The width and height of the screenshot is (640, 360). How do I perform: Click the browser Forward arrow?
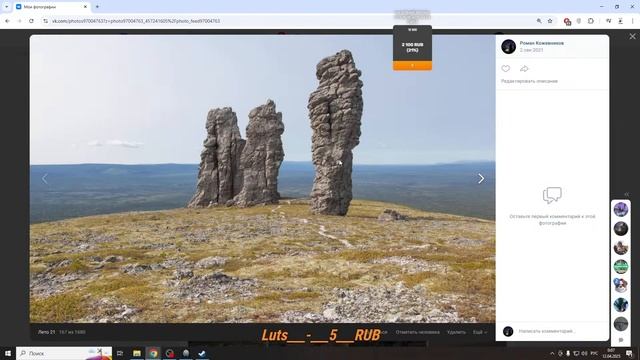(x=19, y=21)
